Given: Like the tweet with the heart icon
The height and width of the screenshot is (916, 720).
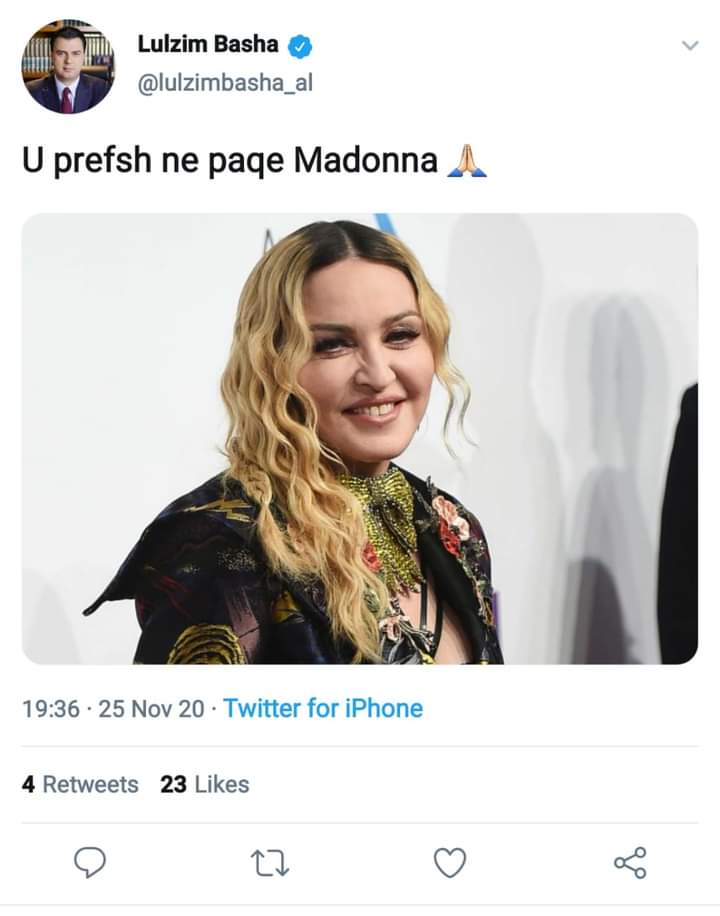Looking at the screenshot, I should [x=450, y=862].
